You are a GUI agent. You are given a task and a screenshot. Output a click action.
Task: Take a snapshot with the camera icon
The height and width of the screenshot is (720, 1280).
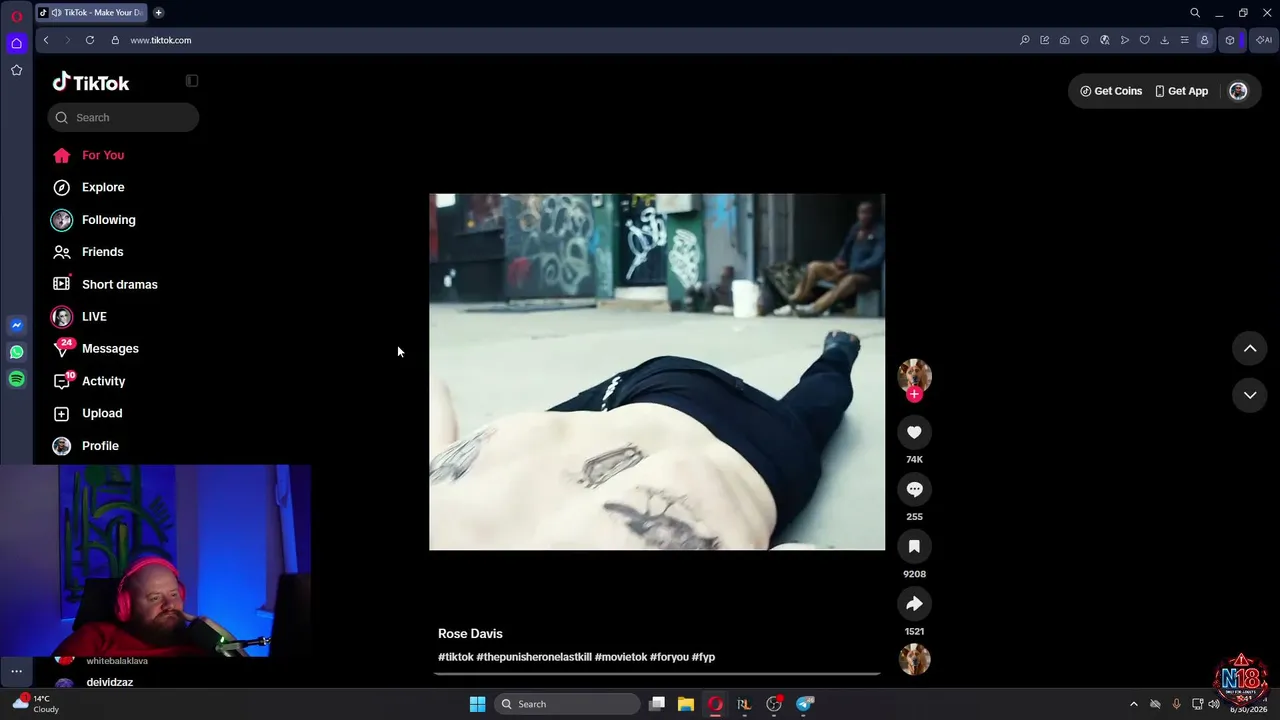(x=1065, y=40)
